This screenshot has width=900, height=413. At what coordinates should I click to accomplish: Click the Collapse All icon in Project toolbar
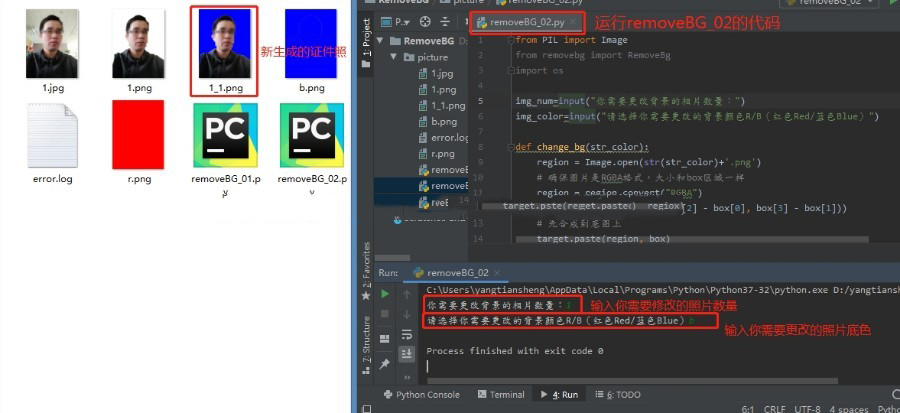pyautogui.click(x=444, y=21)
